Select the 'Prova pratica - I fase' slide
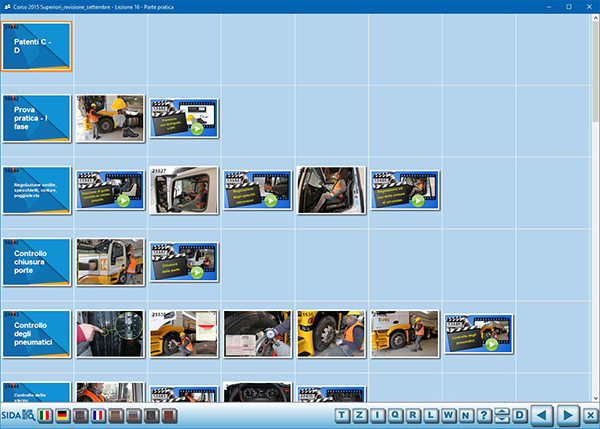The width and height of the screenshot is (600, 429). click(x=37, y=118)
